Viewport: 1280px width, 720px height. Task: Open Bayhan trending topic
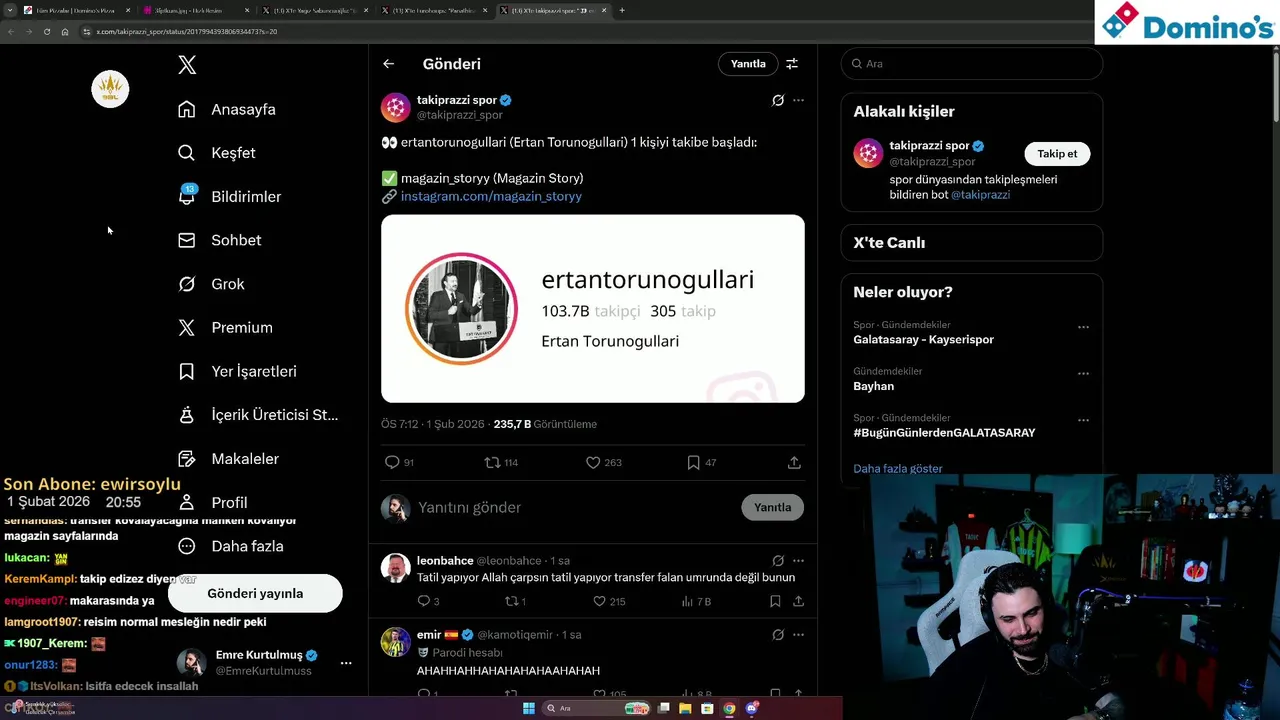click(x=873, y=386)
